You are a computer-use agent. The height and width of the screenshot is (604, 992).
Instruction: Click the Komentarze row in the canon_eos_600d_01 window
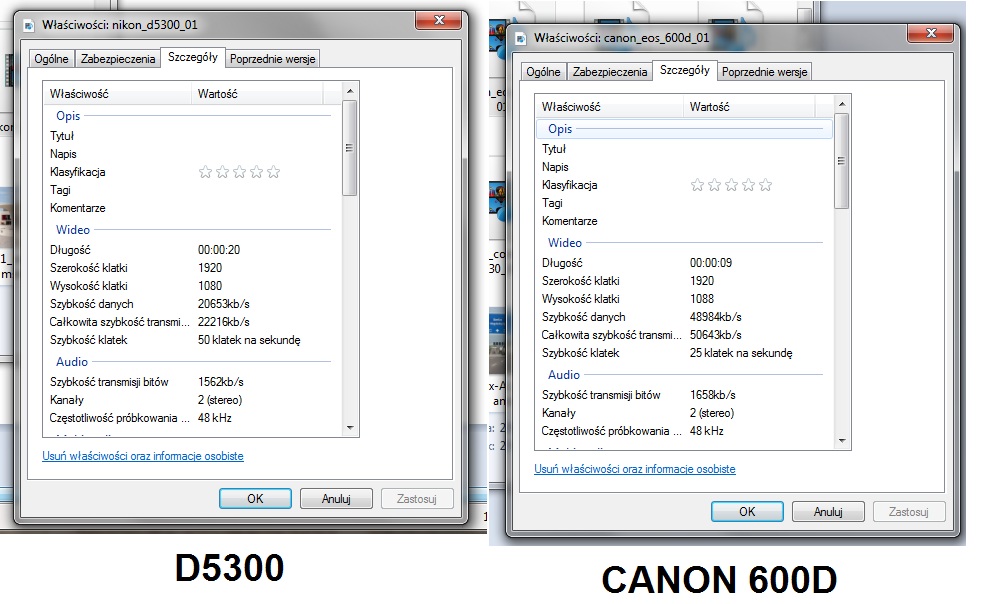coord(685,221)
